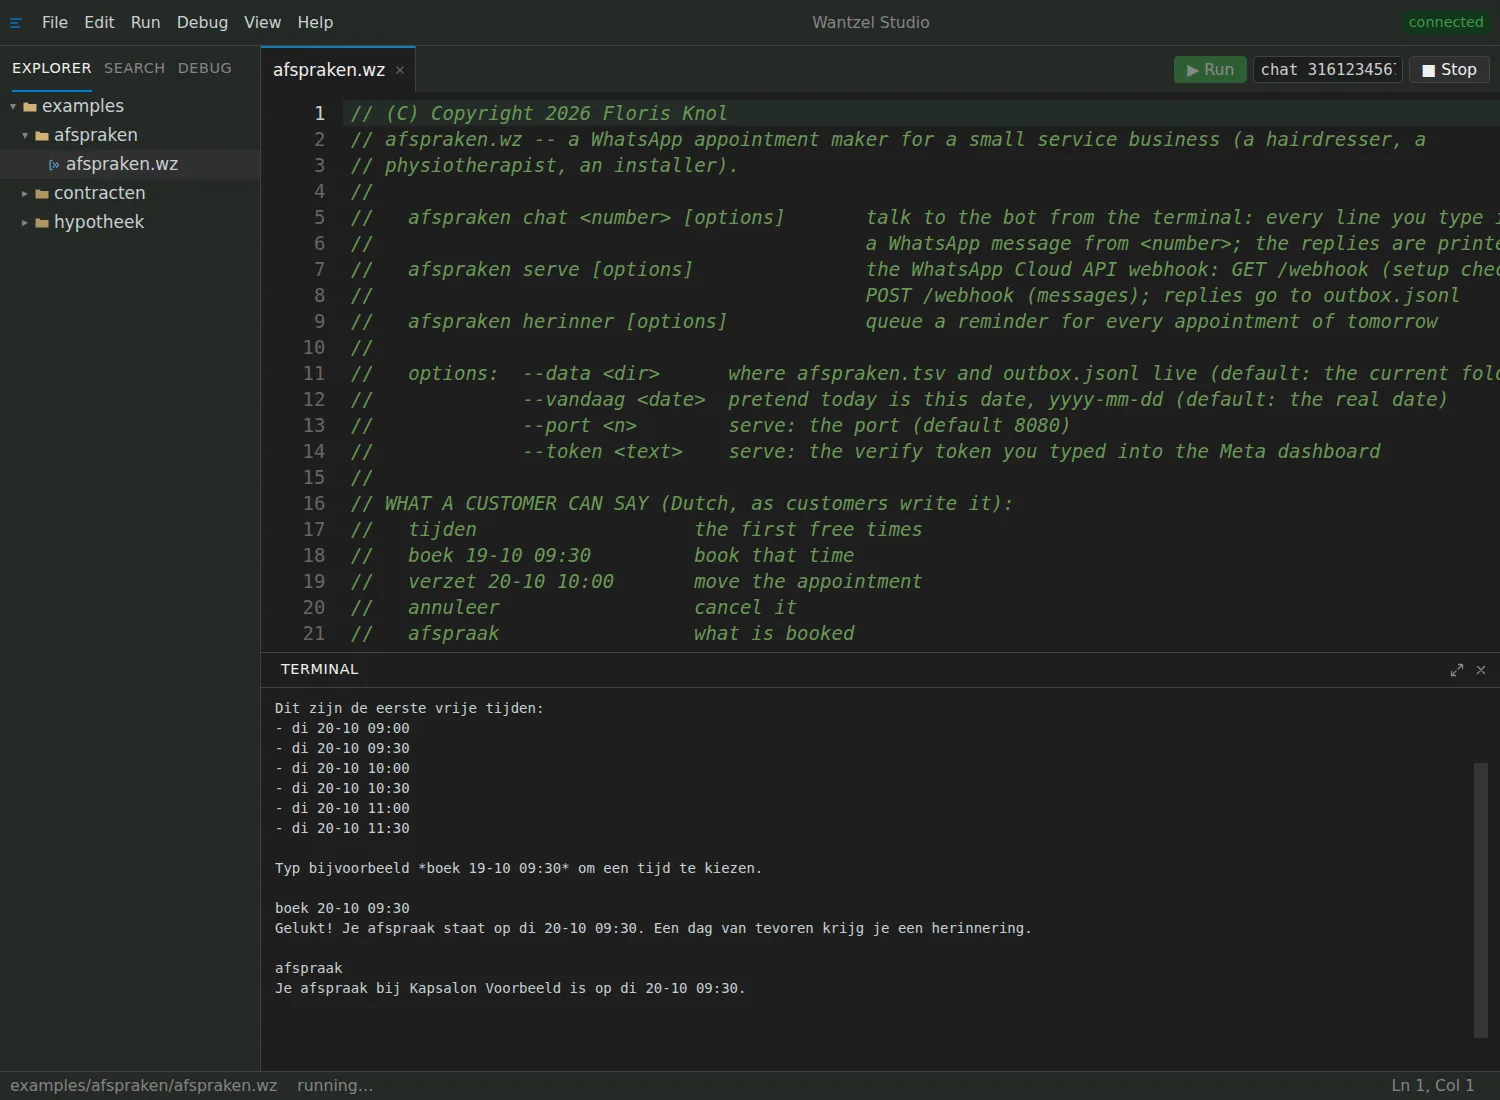Click the copyright comment on line 1

[539, 114]
